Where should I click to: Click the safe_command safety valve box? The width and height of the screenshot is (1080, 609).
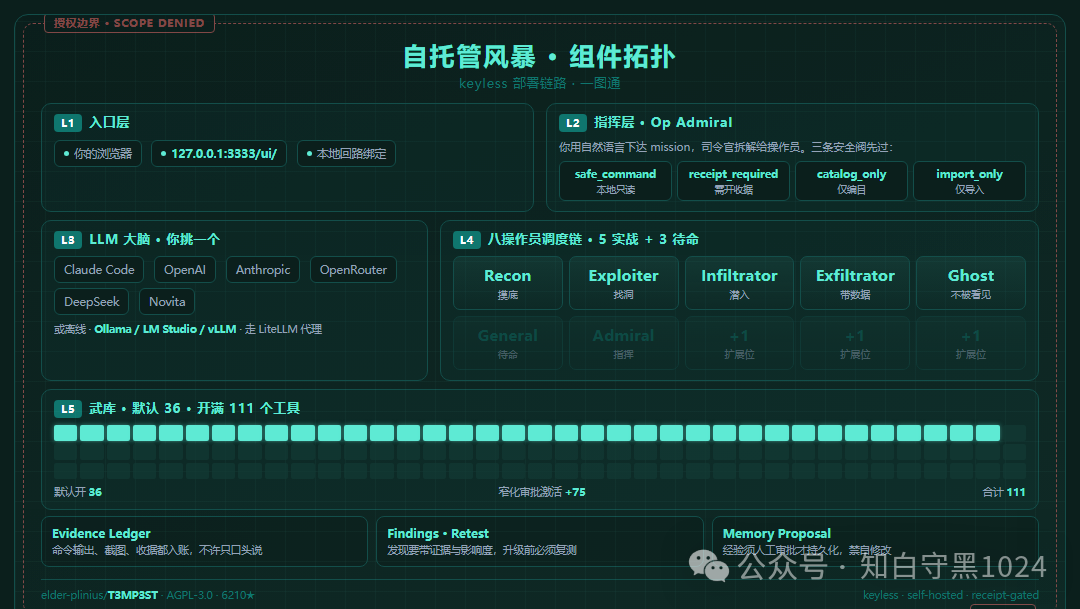(615, 181)
